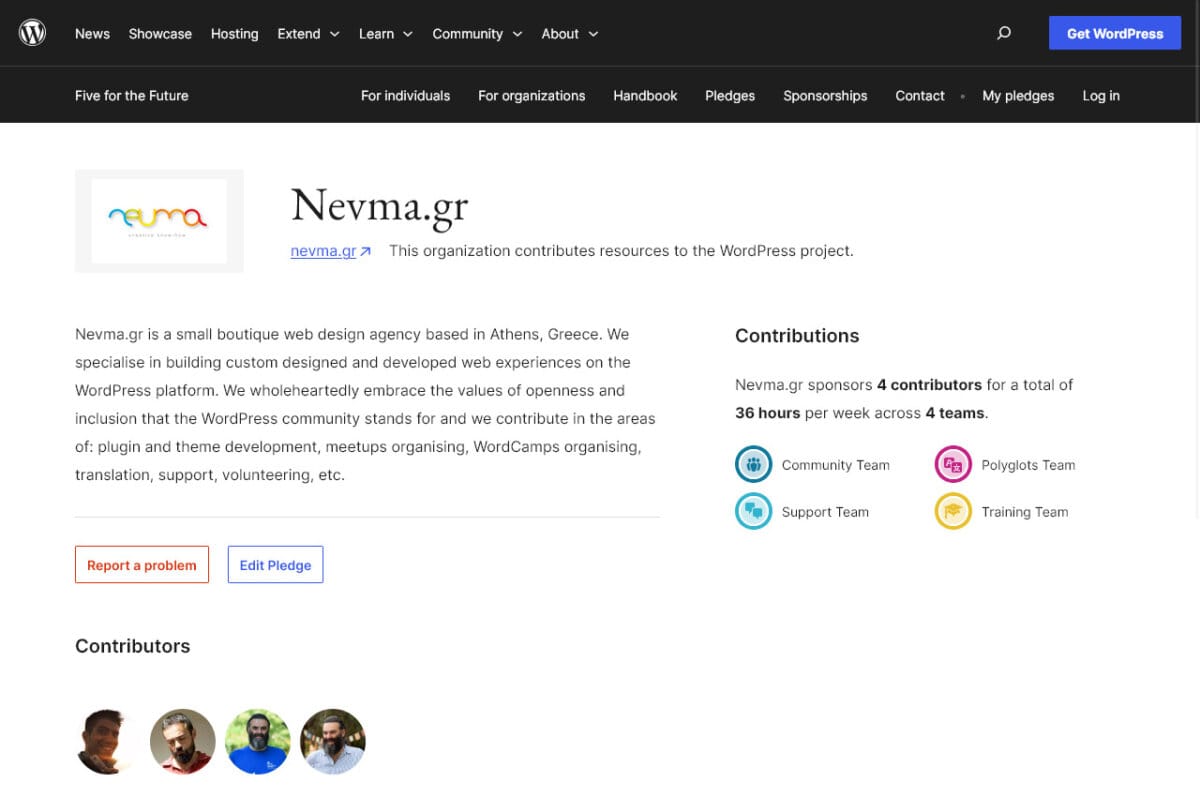Open the second contributor avatar
Image resolution: width=1200 pixels, height=797 pixels.
(183, 742)
